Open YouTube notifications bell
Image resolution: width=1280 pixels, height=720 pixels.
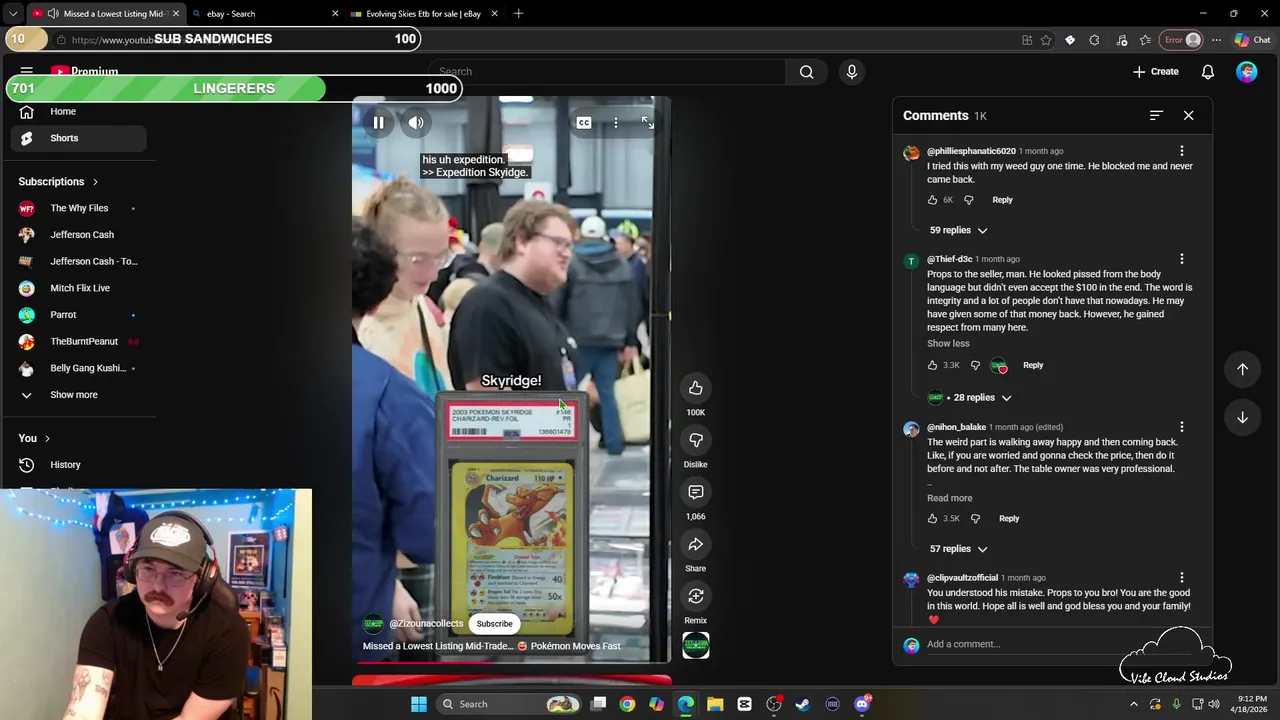tap(1208, 72)
